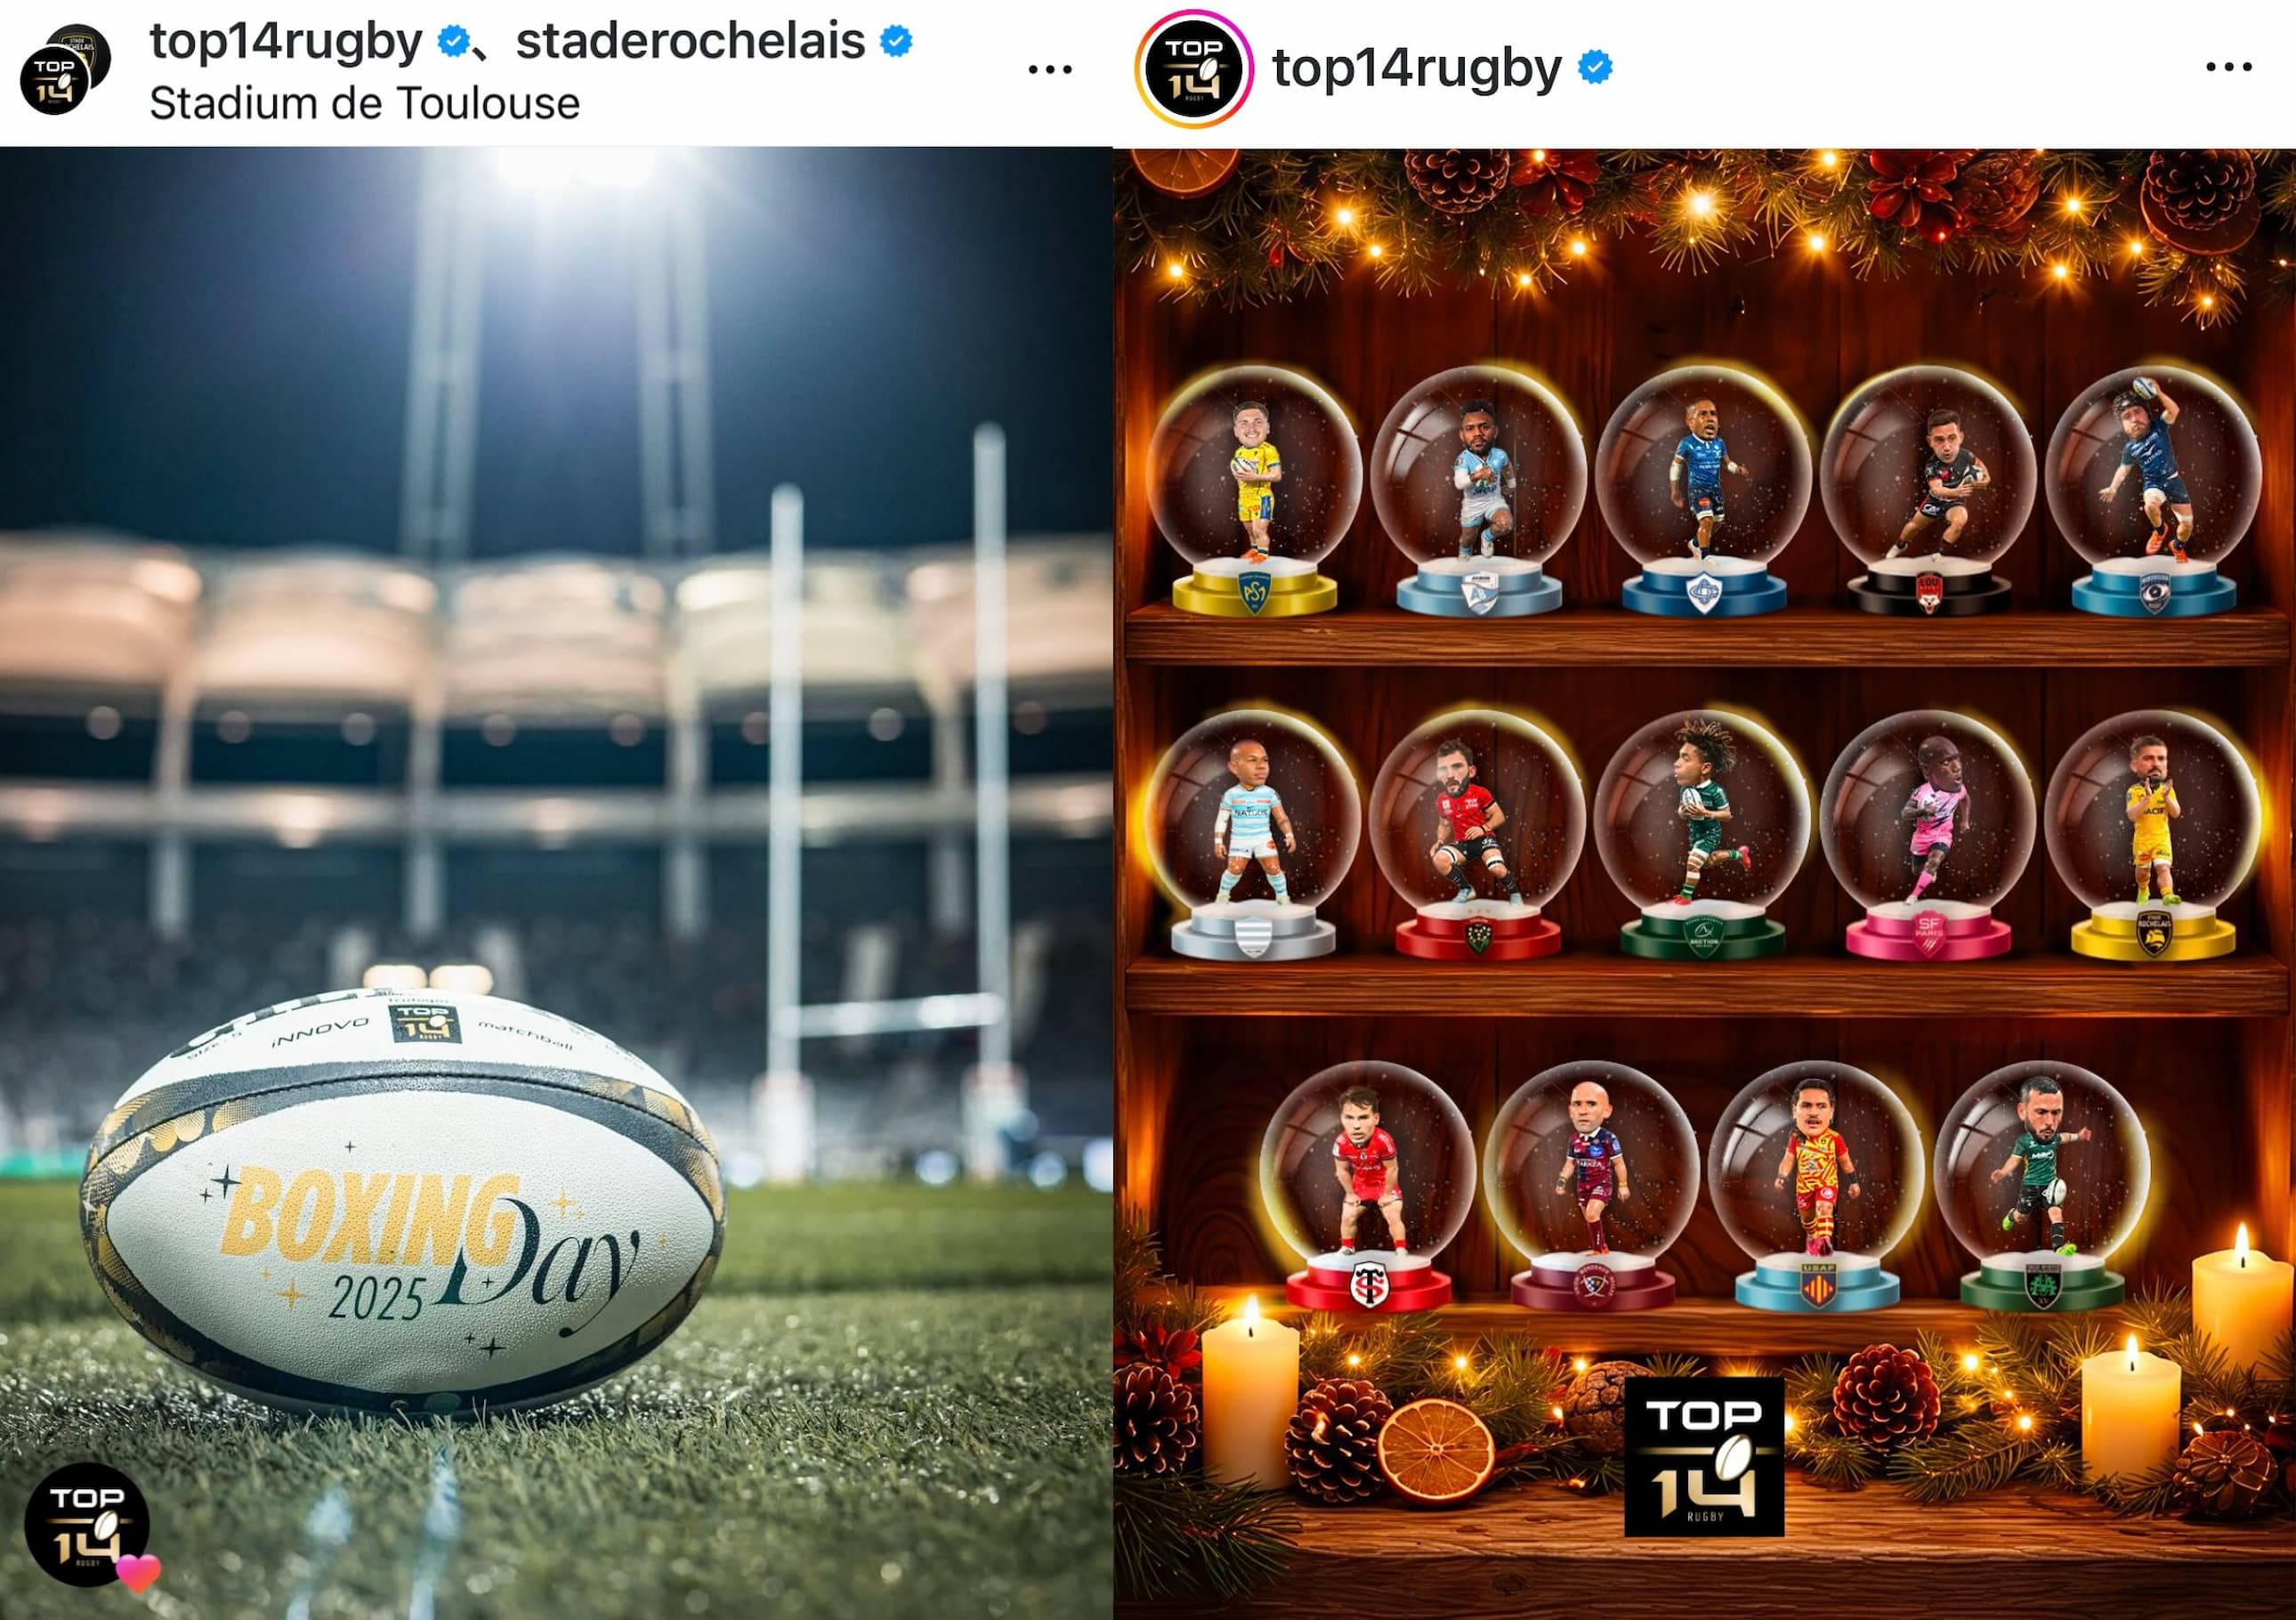Open the right post's three-dot options menu
This screenshot has width=2296, height=1620.
pos(2229,67)
